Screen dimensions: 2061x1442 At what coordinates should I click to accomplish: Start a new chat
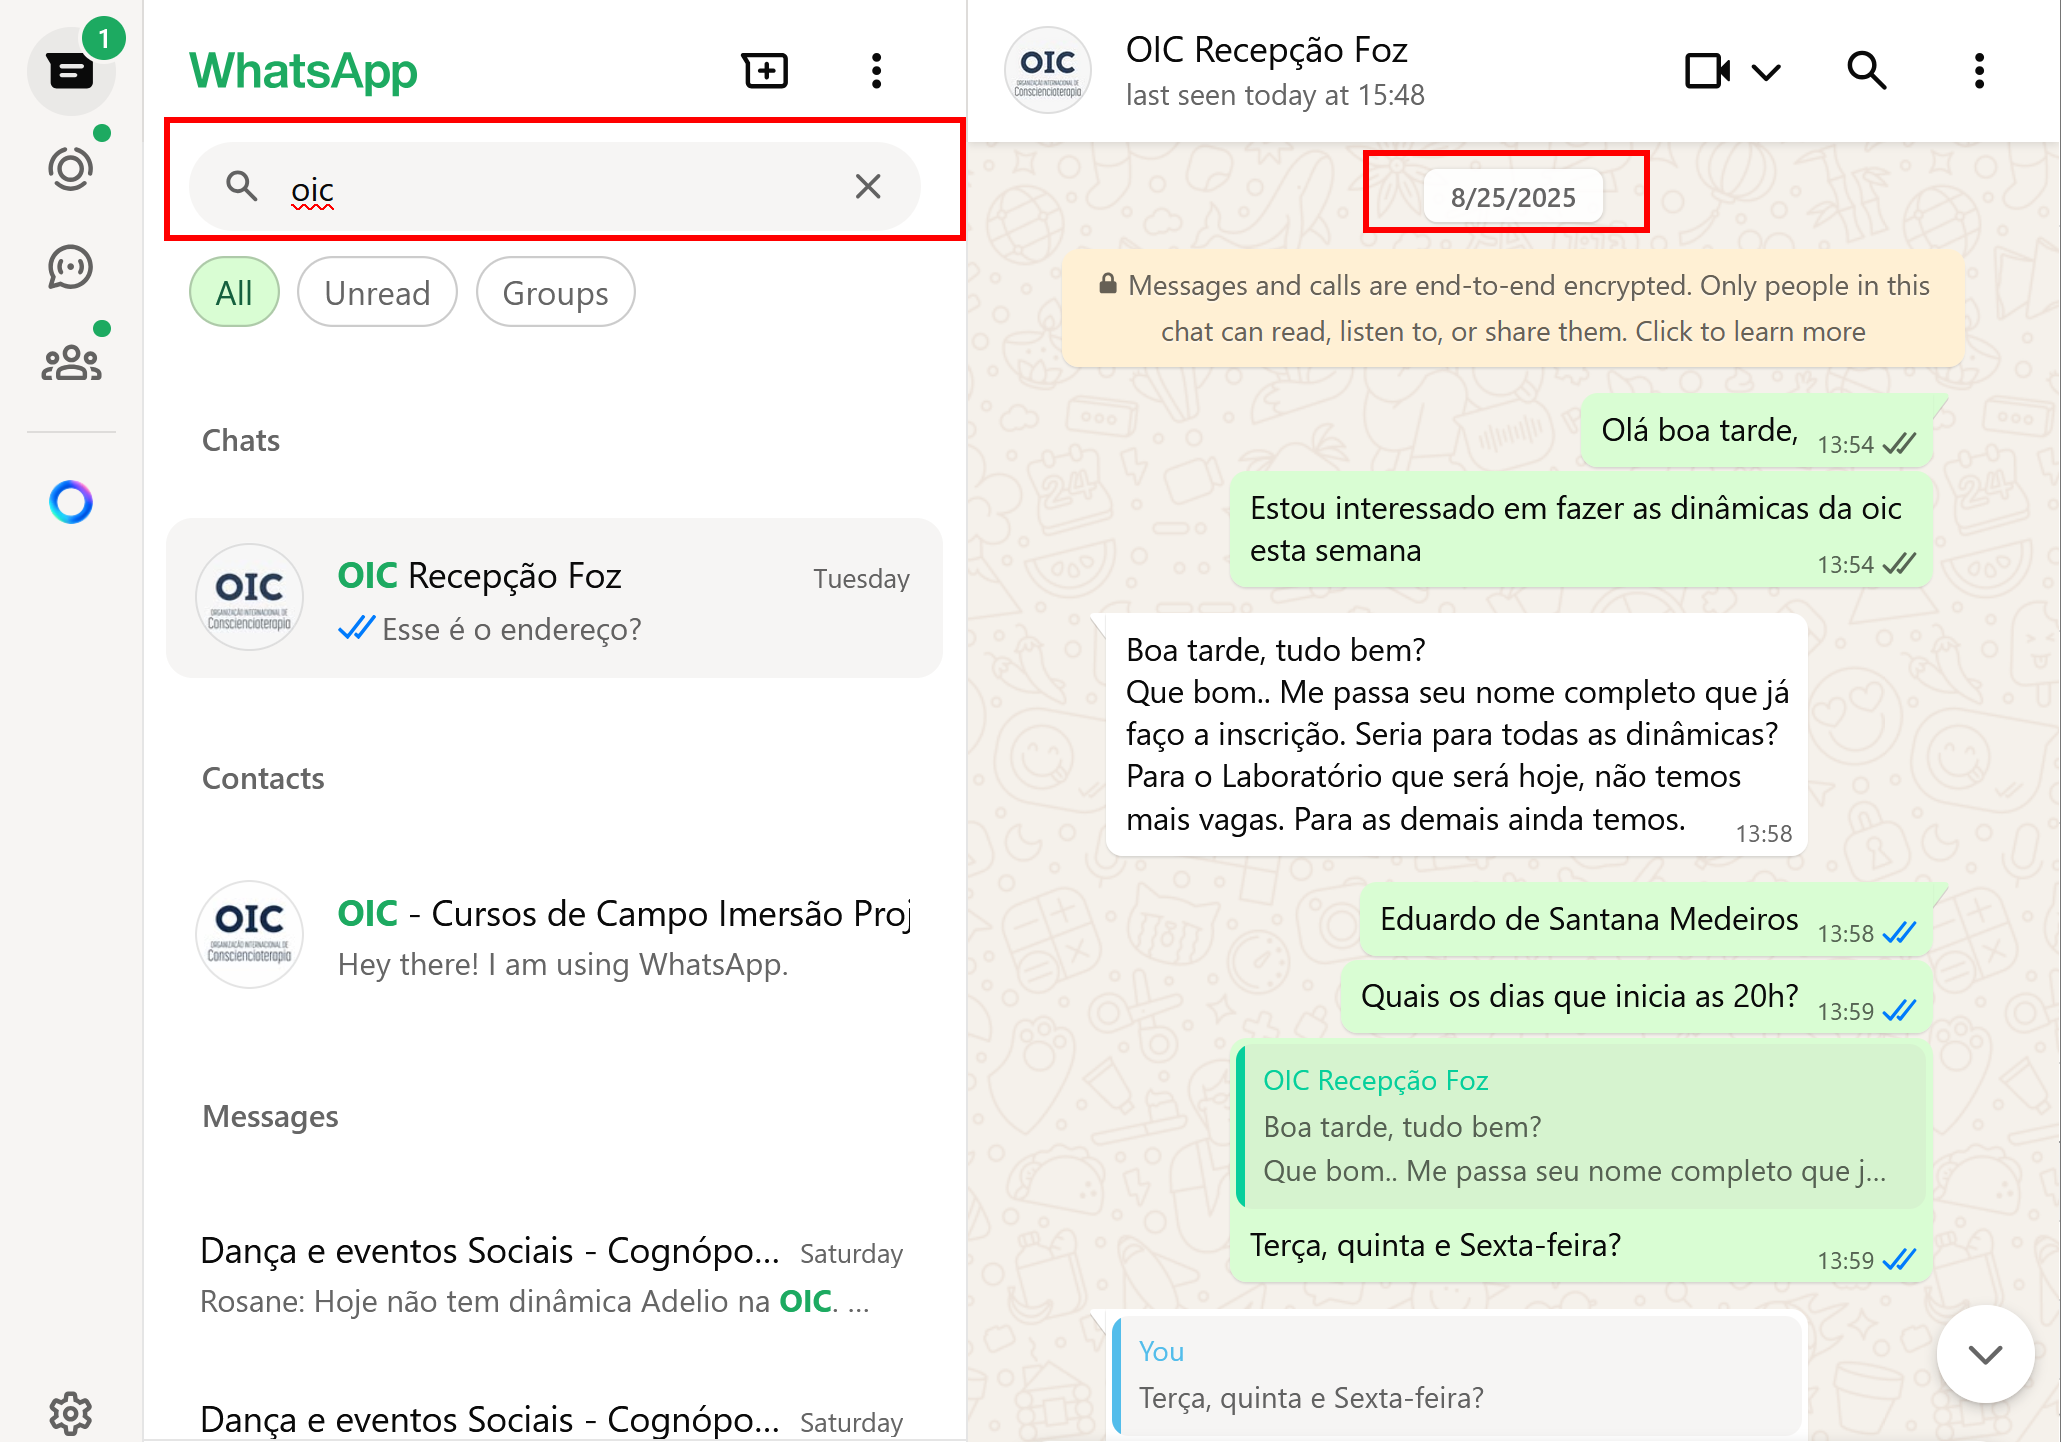pos(765,71)
